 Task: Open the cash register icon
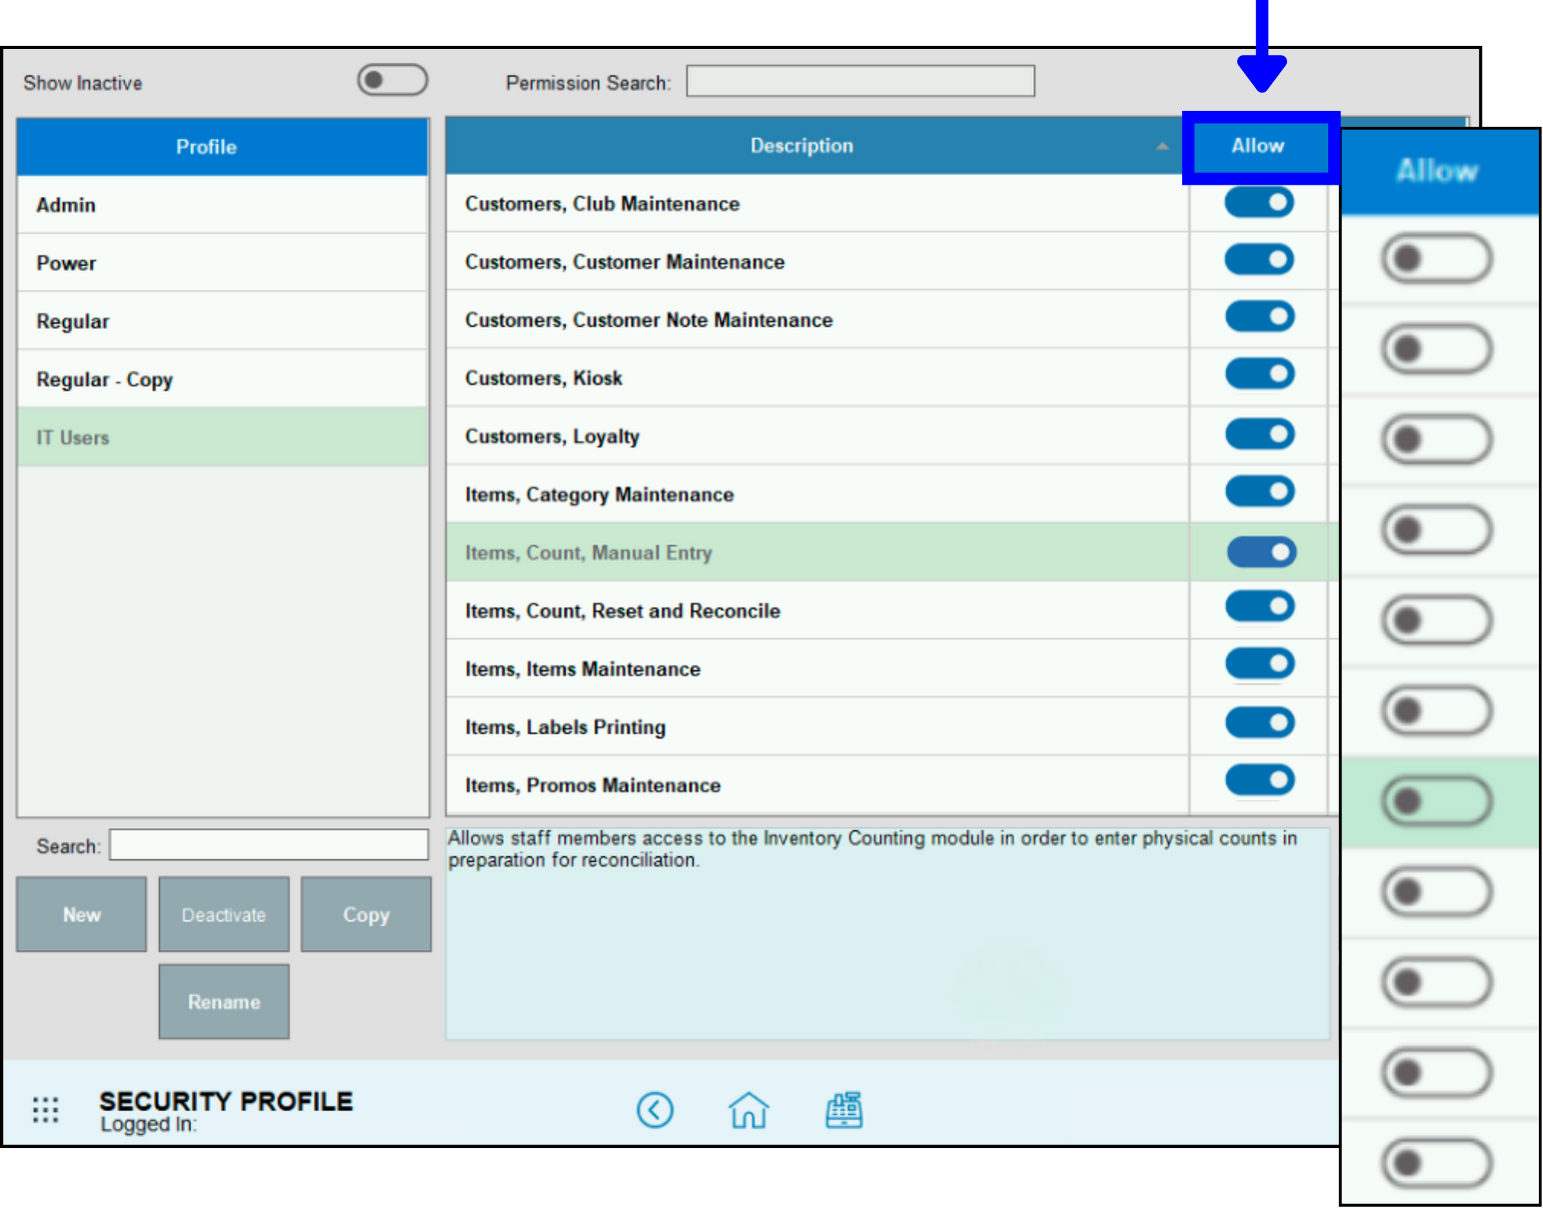(x=845, y=1110)
